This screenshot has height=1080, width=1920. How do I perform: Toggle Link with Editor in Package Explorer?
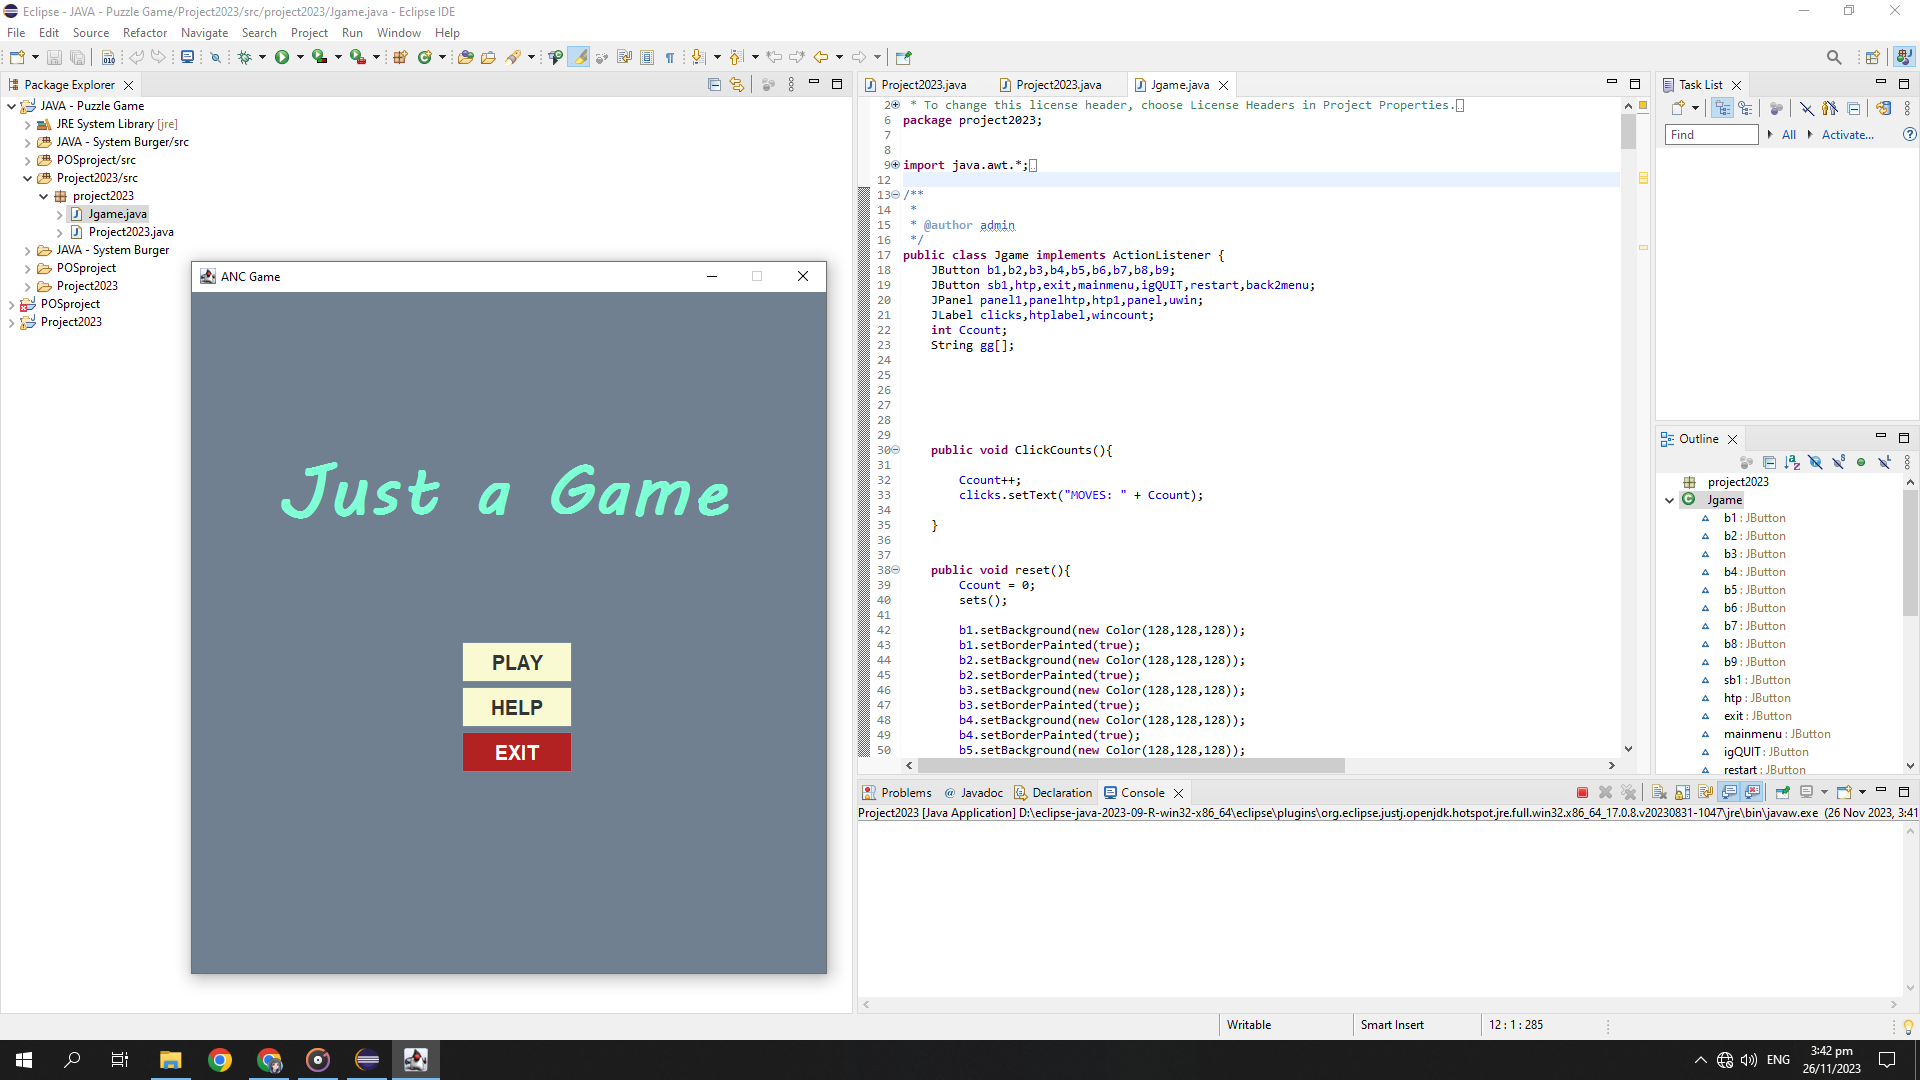[x=737, y=85]
